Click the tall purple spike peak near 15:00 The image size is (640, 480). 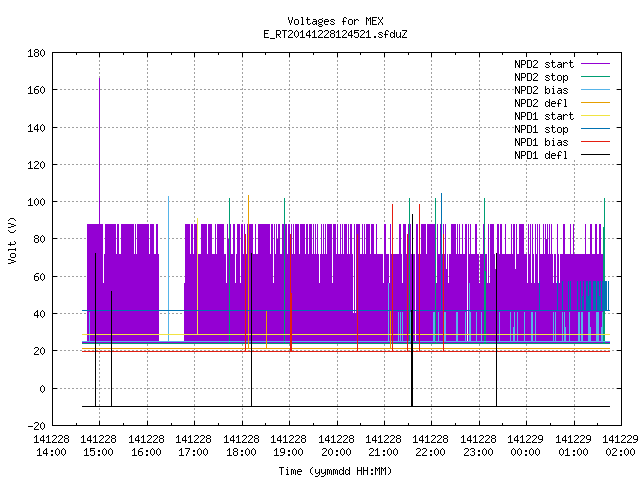(99, 78)
